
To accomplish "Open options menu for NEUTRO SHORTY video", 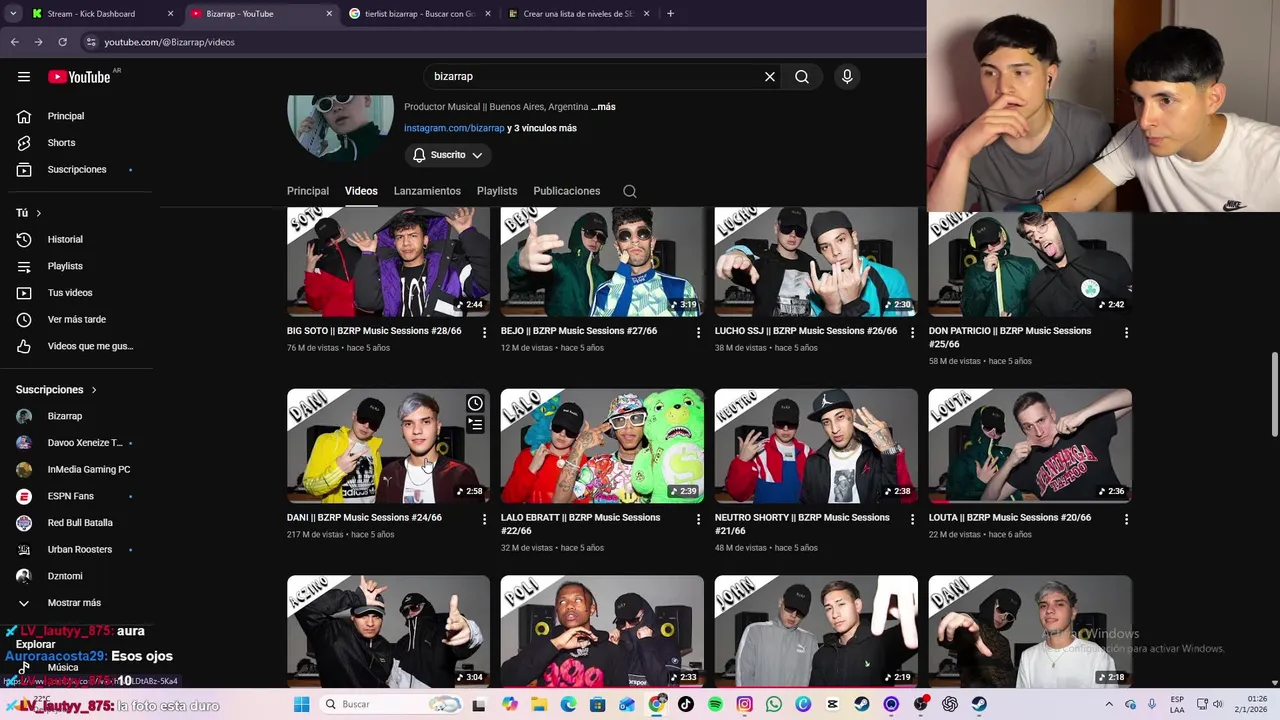I will click(912, 519).
